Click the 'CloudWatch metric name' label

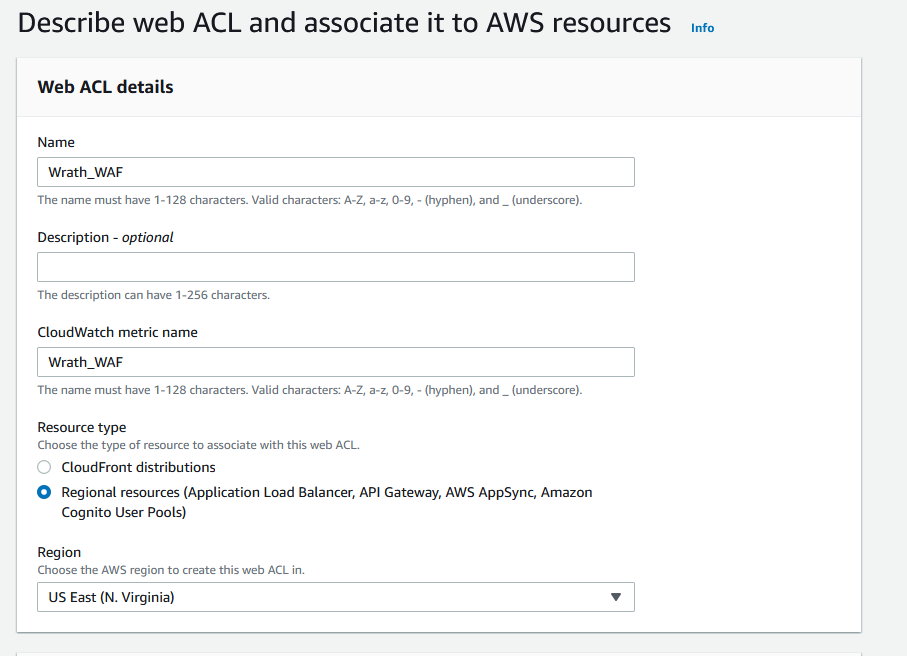117,332
